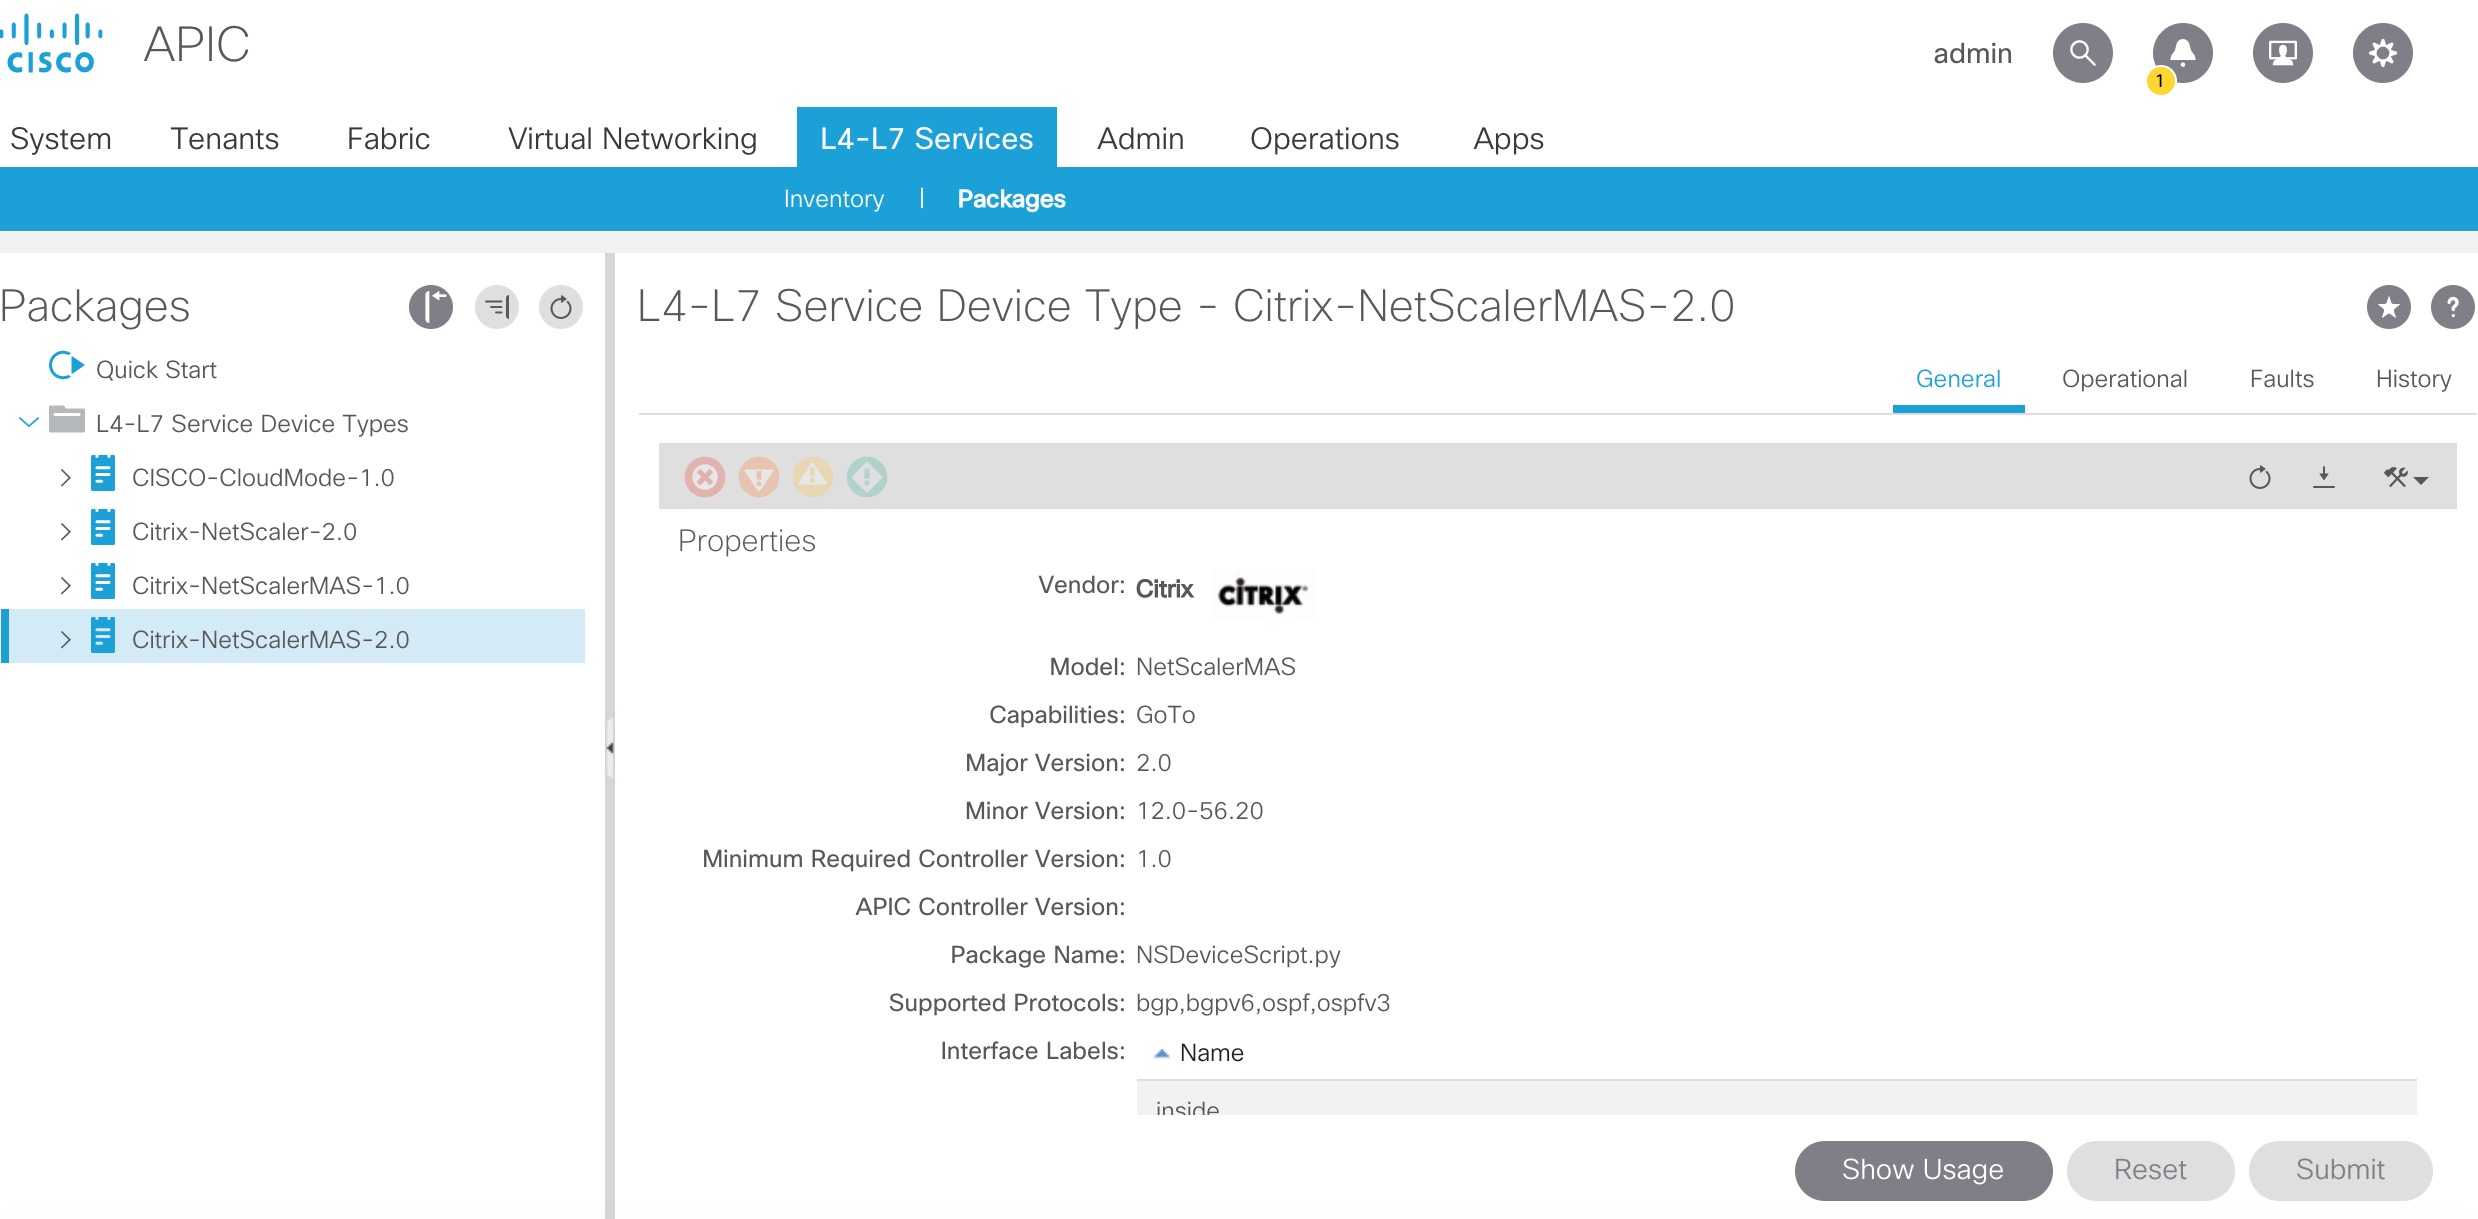Open the Virtual Networking menu
Screen dimensions: 2478x1219
pyautogui.click(x=632, y=138)
